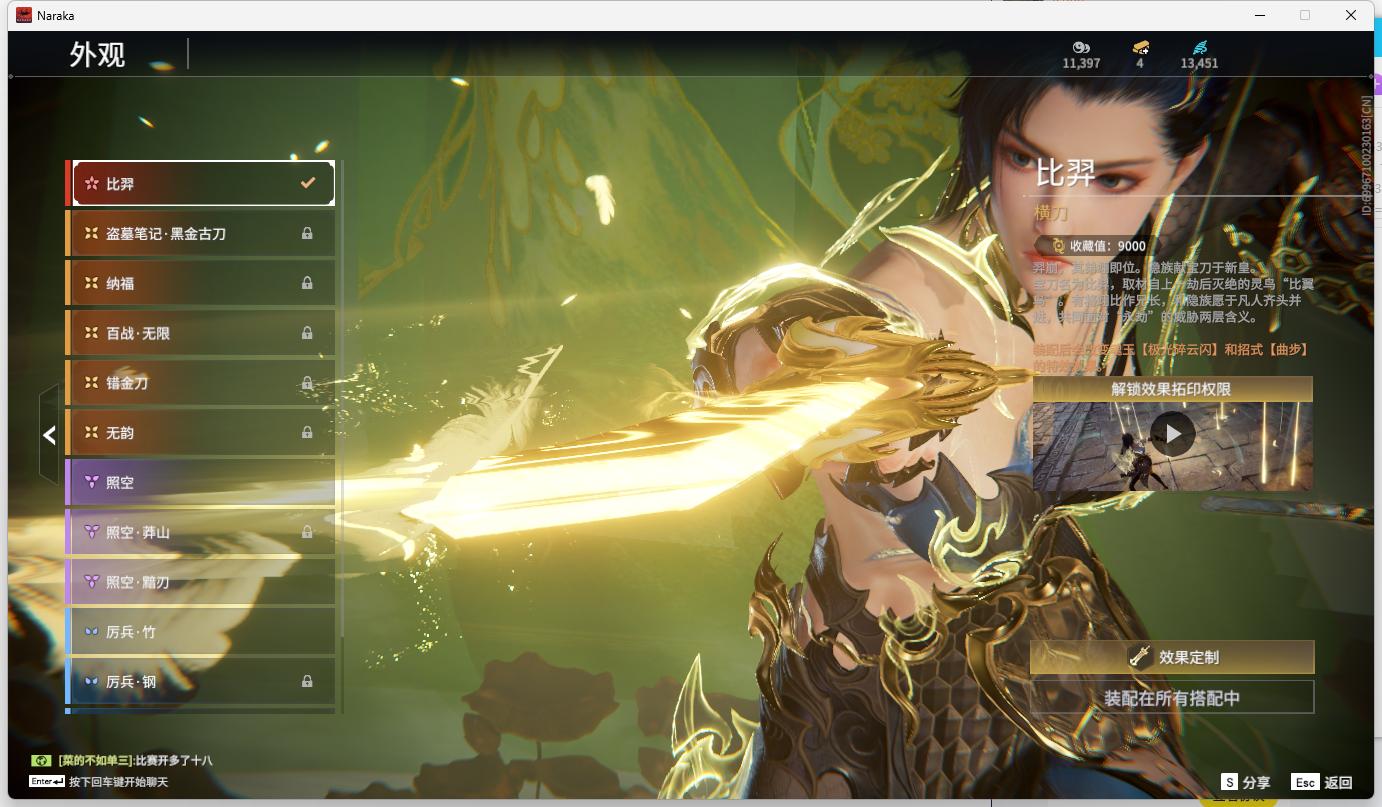
Task: Collapse the panel with the left arrow
Action: click(49, 435)
